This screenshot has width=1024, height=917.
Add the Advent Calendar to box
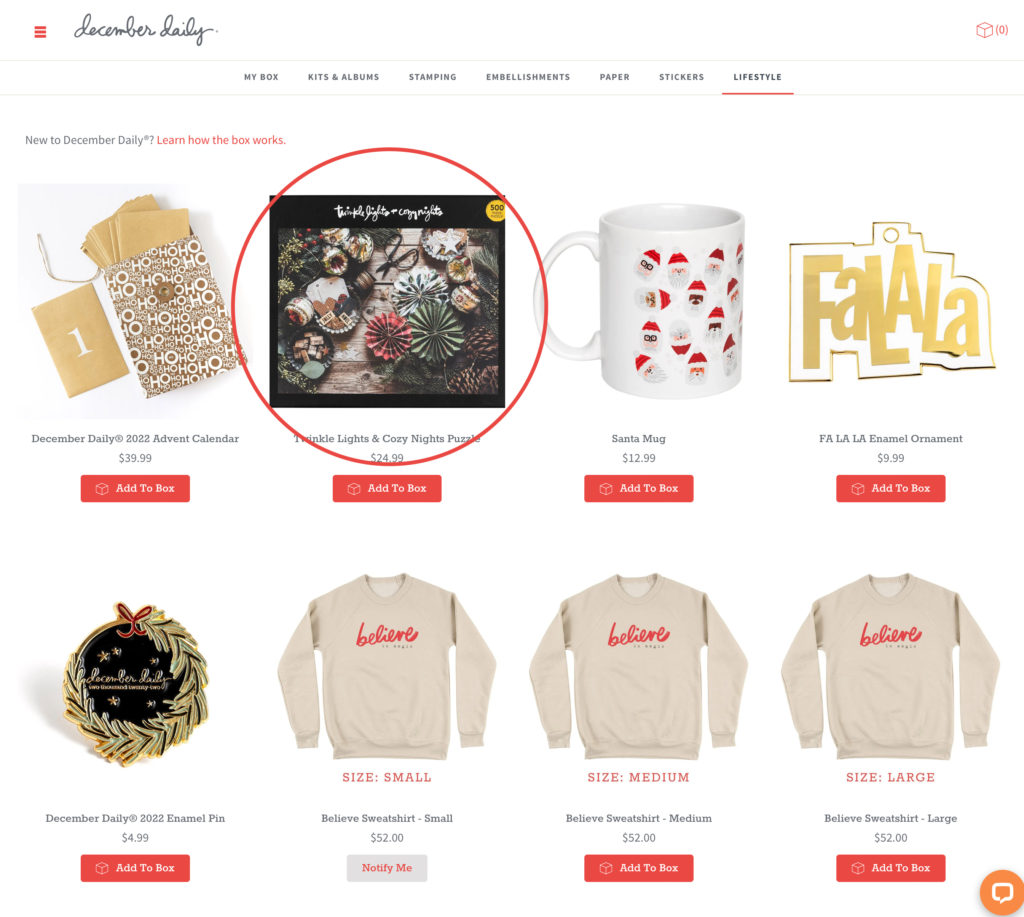135,489
